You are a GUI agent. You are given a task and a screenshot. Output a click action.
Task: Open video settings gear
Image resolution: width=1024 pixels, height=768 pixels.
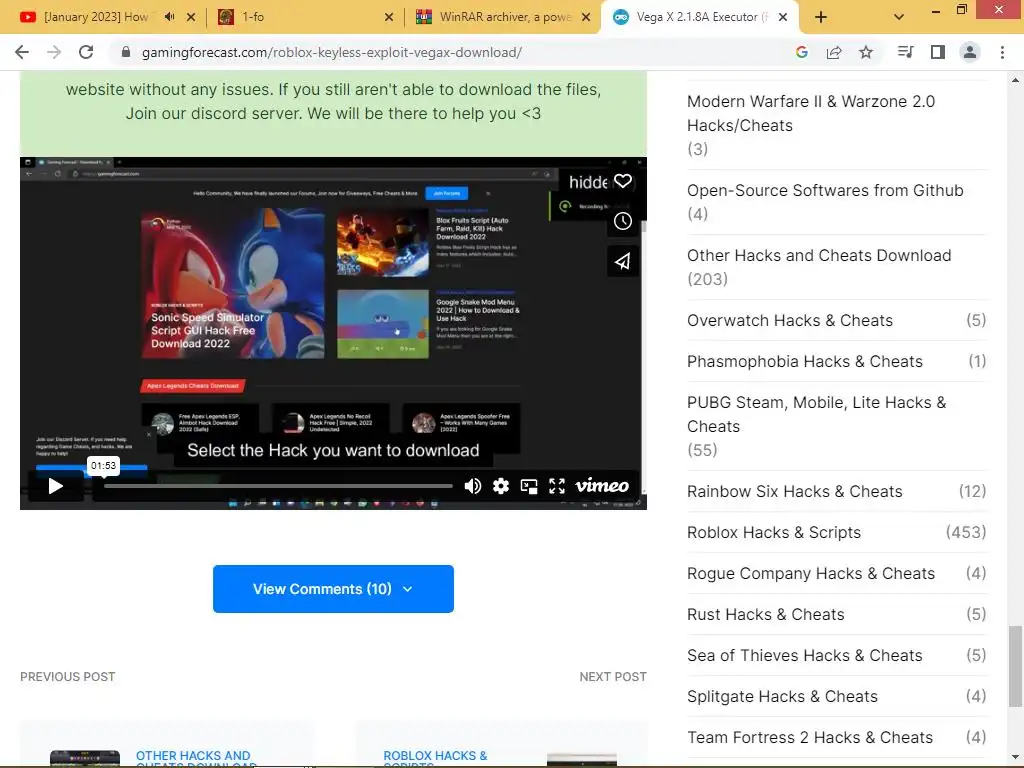(x=501, y=486)
